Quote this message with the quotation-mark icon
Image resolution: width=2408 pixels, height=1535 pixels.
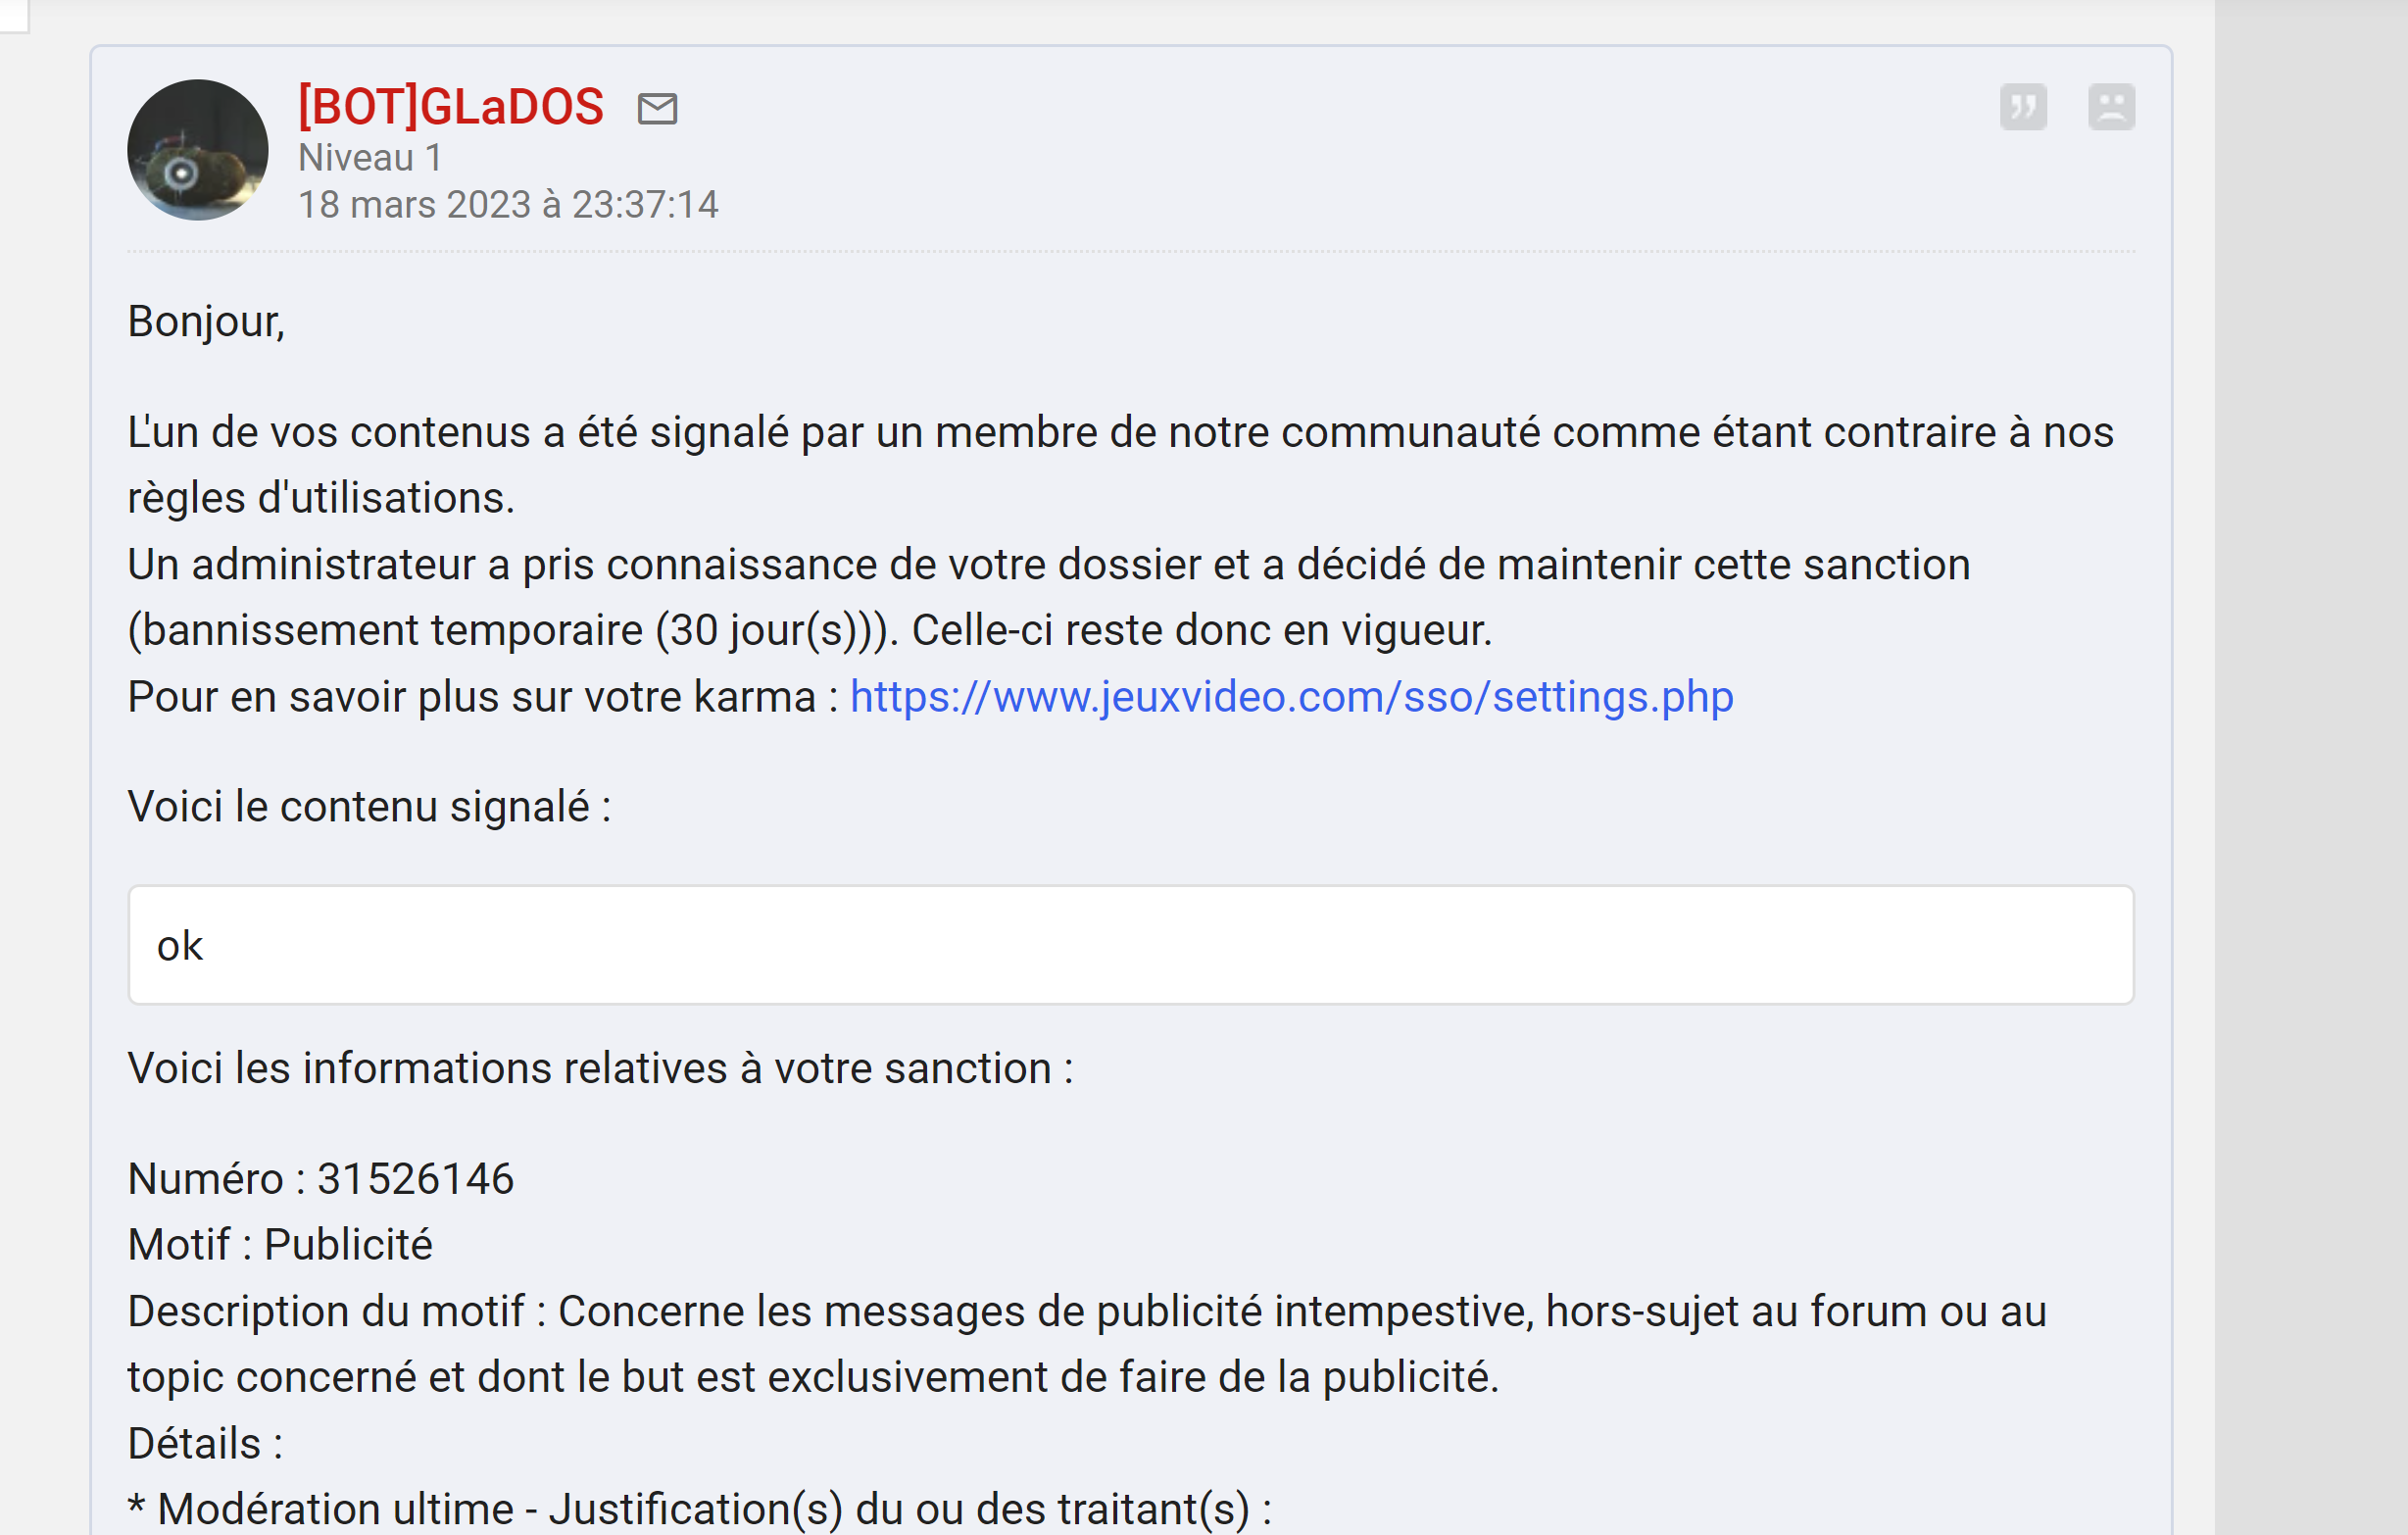(x=2023, y=106)
